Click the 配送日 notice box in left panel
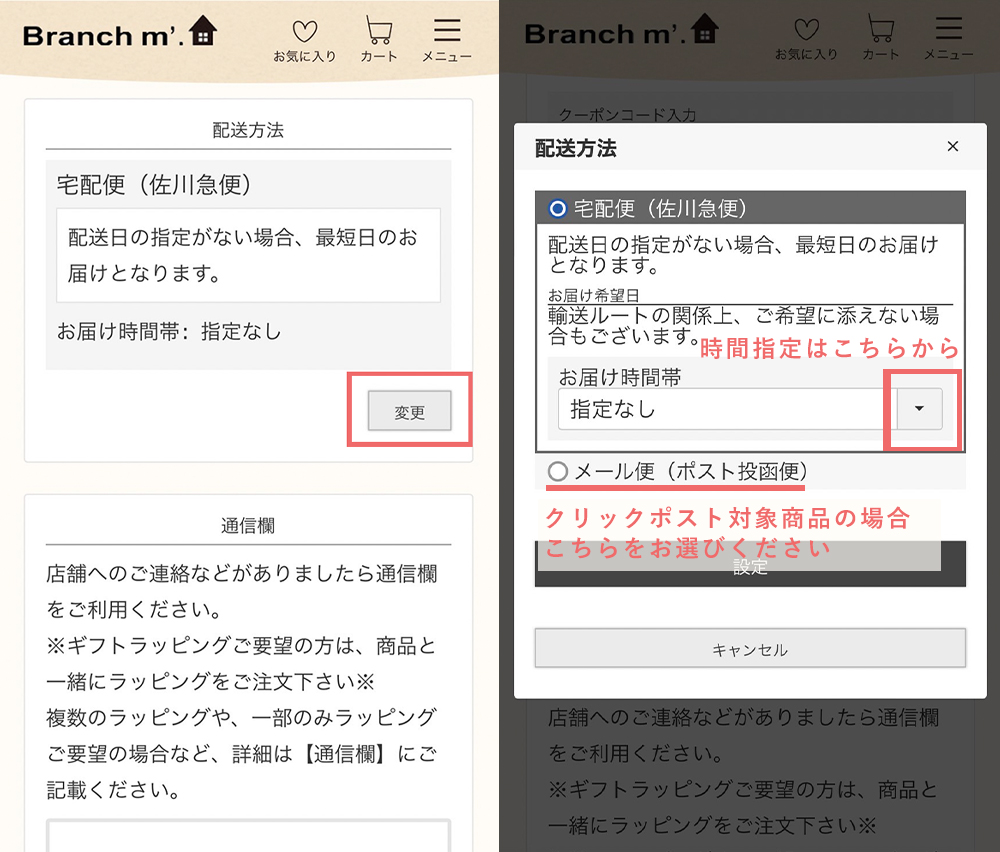Viewport: 1000px width, 852px height. (248, 255)
